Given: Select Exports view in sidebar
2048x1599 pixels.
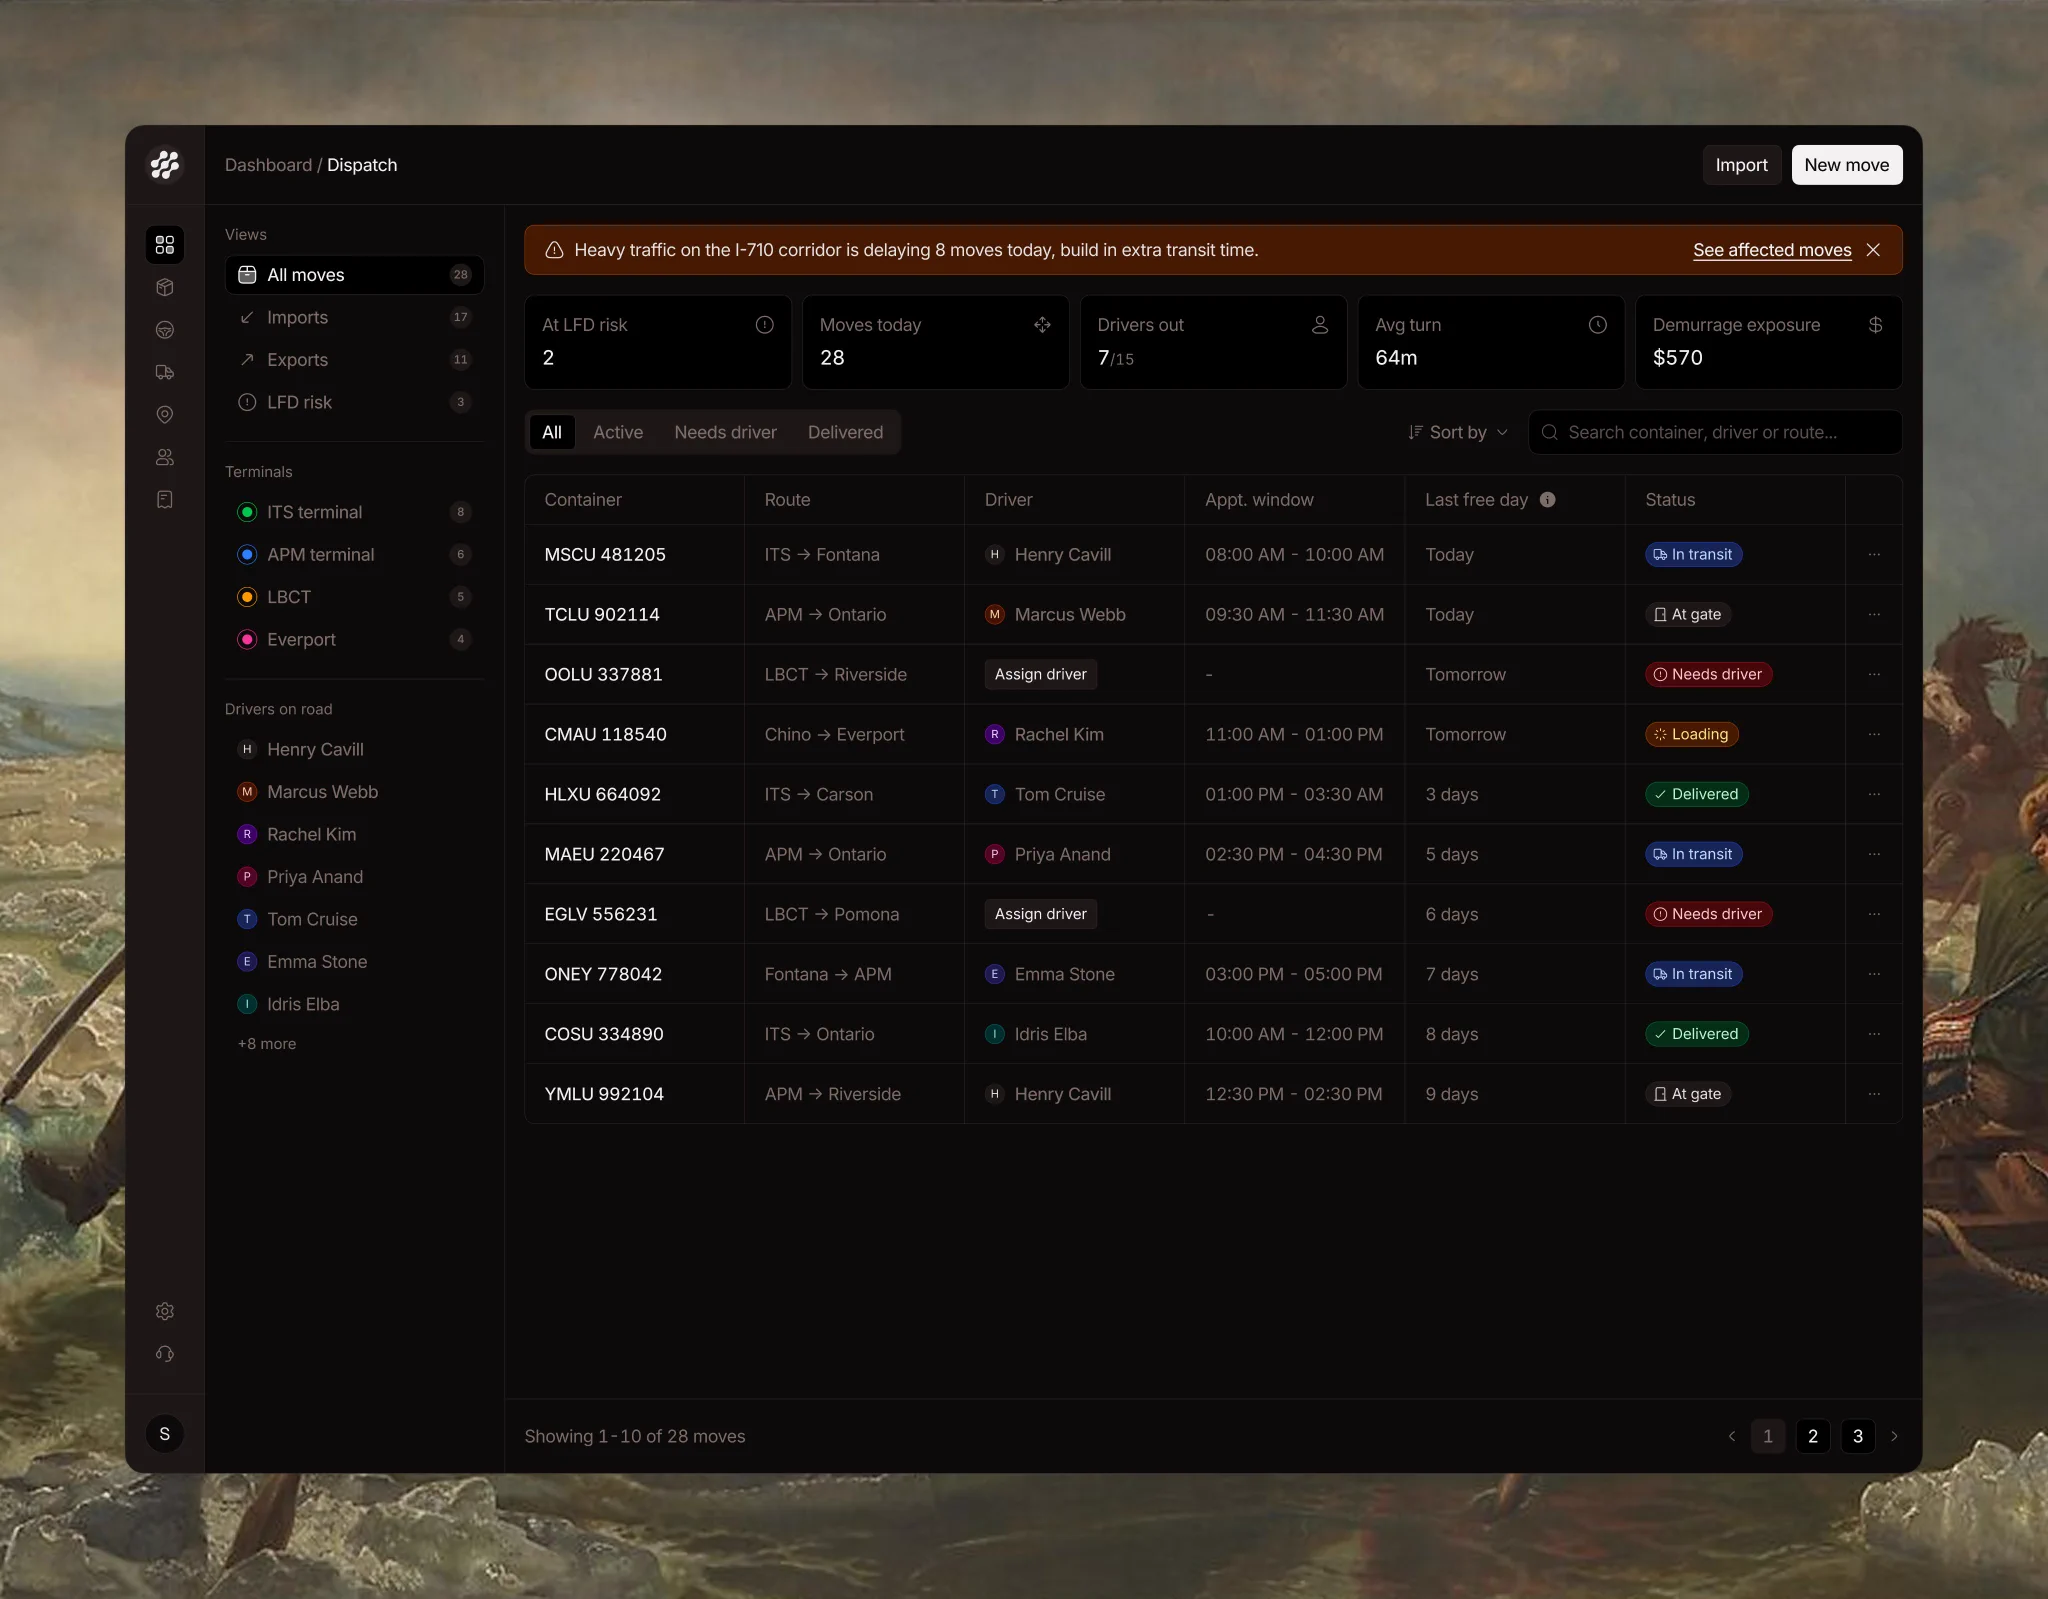Looking at the screenshot, I should (x=354, y=360).
